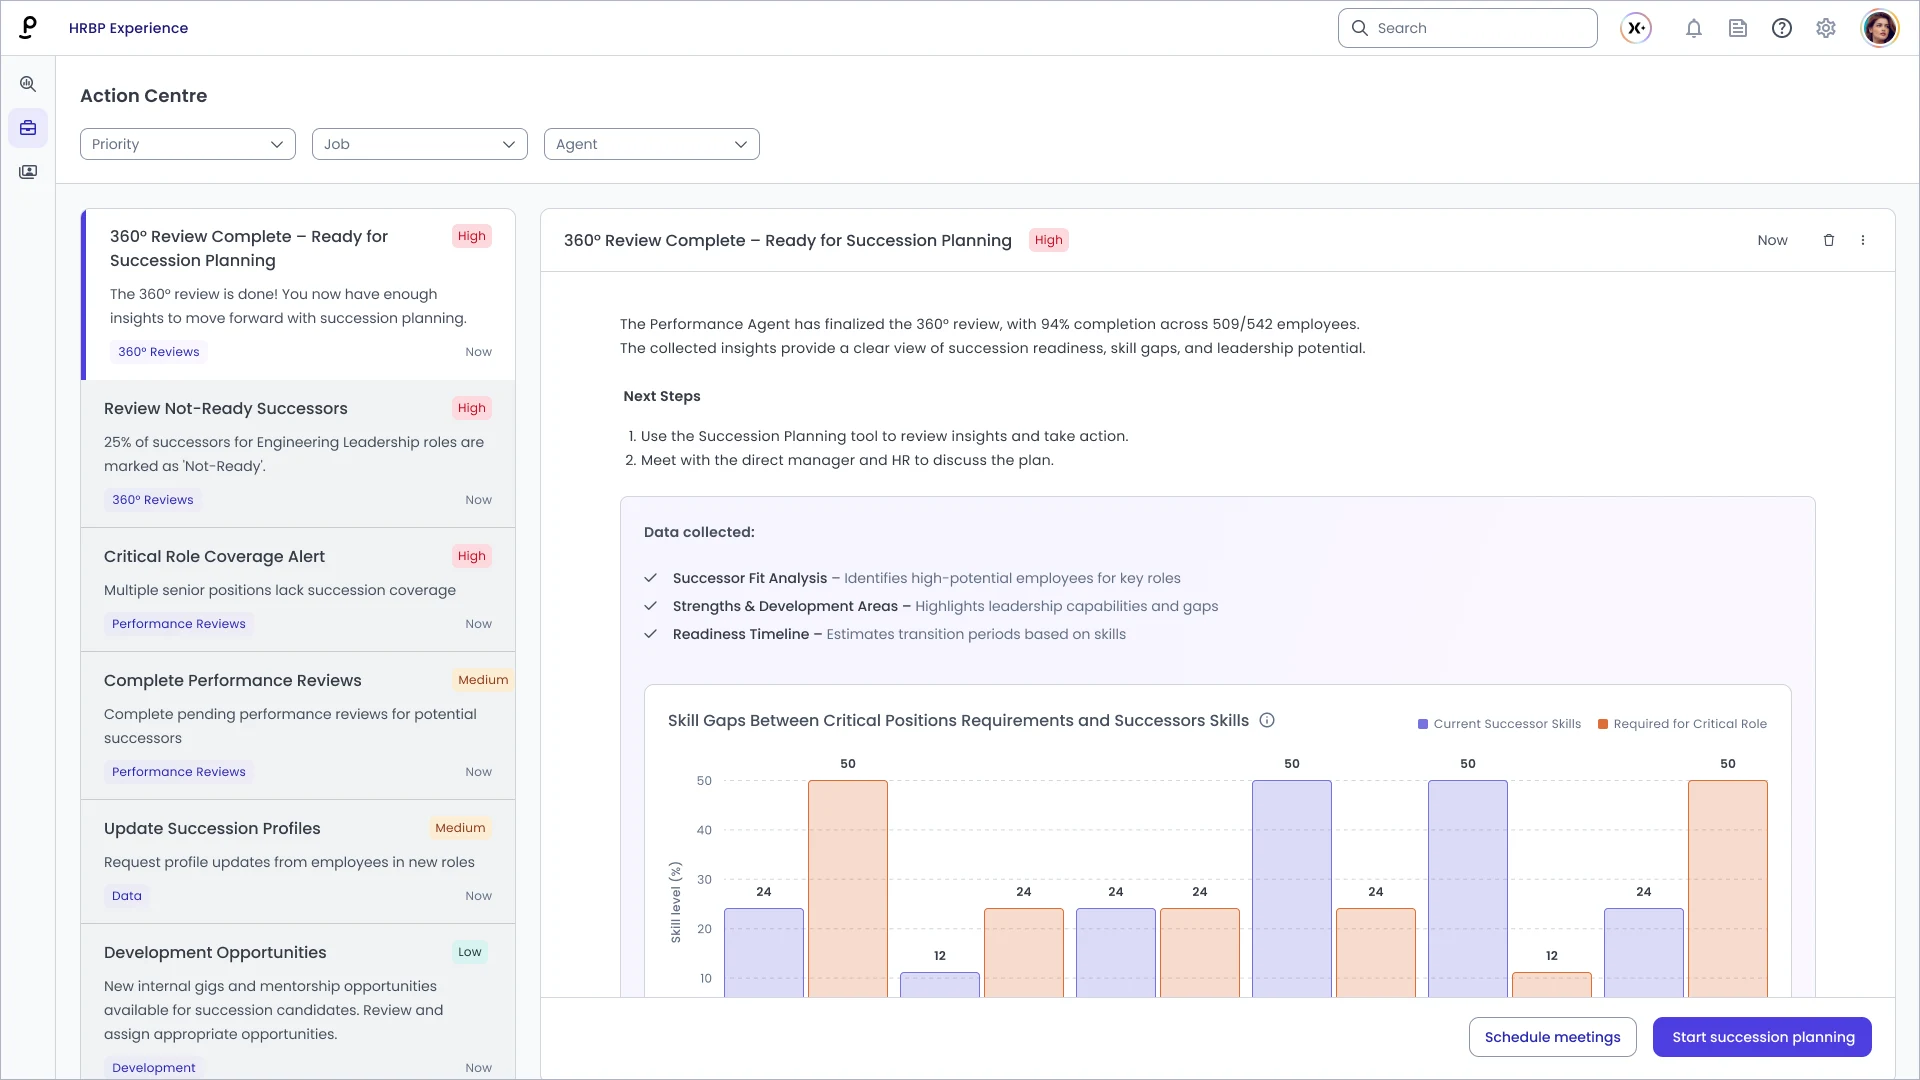1920x1080 pixels.
Task: Click the Data collected heading
Action: tap(699, 532)
